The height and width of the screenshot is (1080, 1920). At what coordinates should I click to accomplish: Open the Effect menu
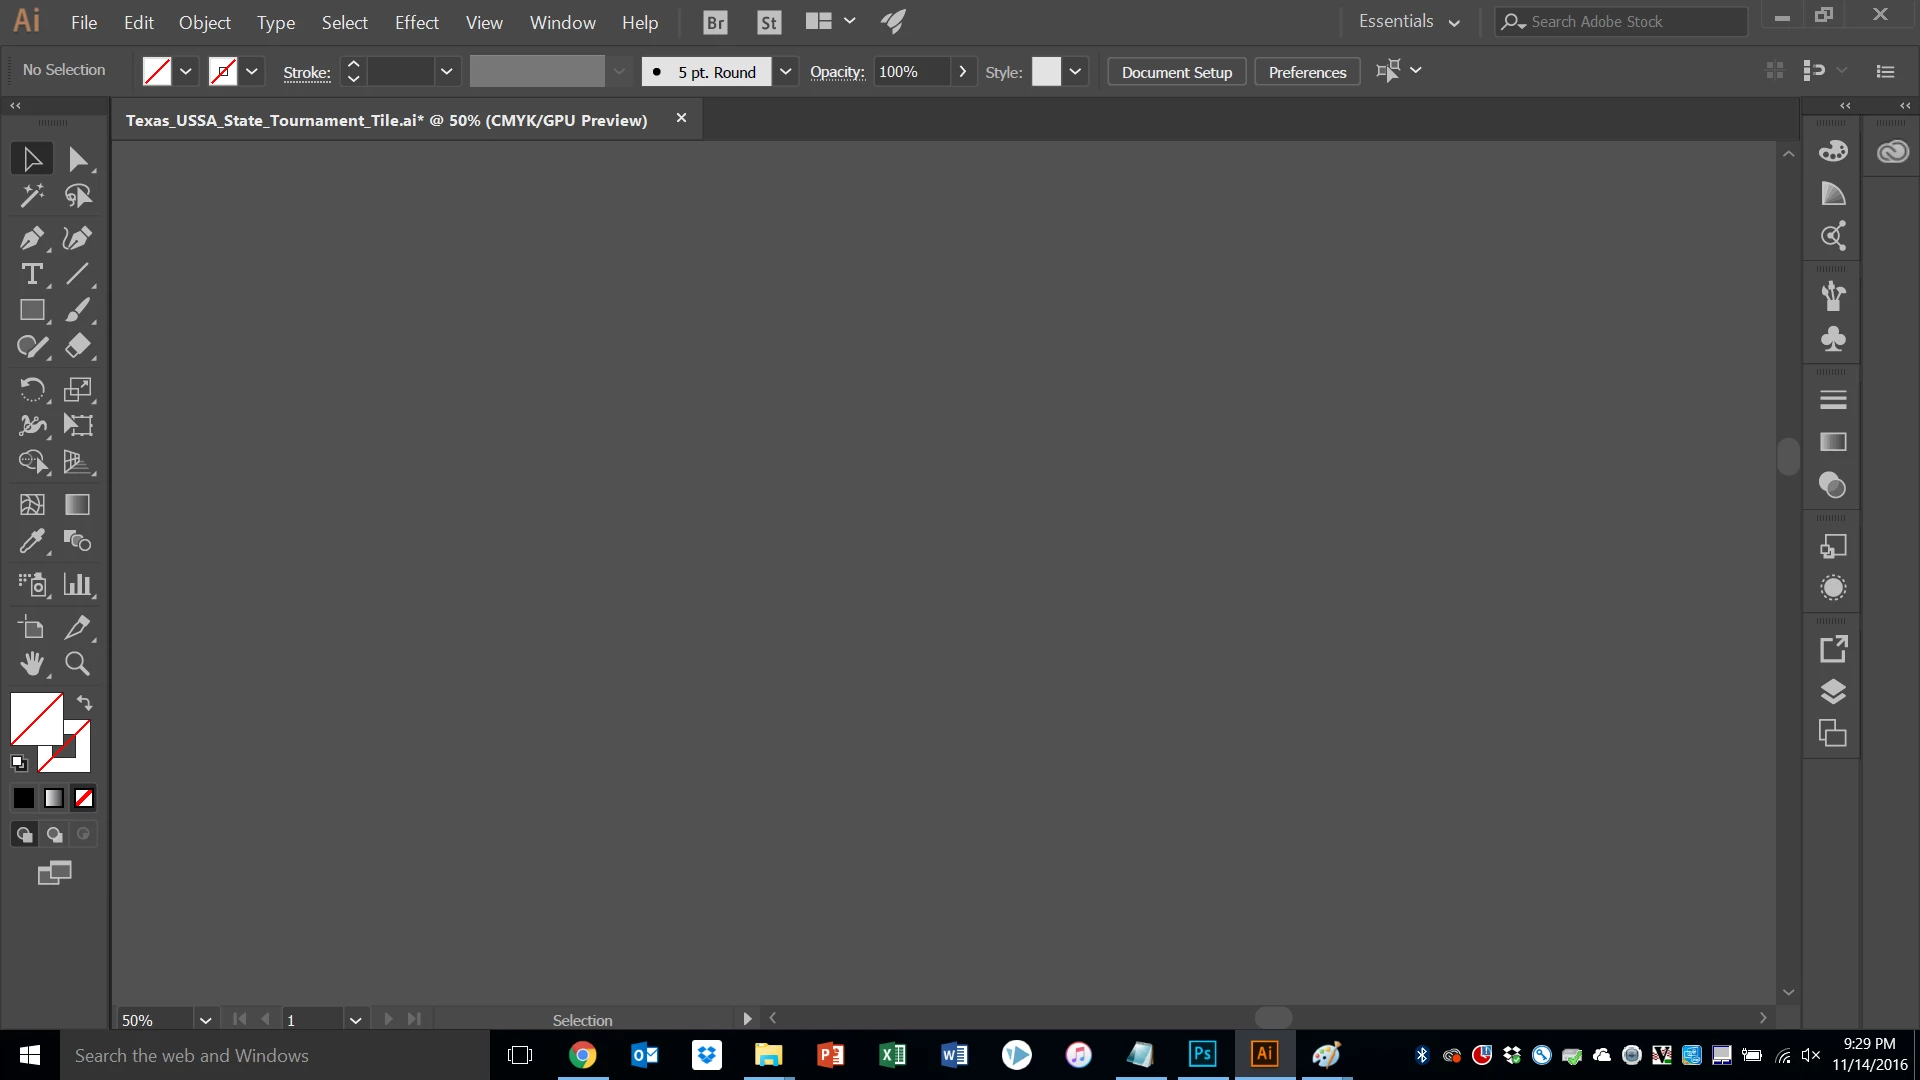coord(416,22)
